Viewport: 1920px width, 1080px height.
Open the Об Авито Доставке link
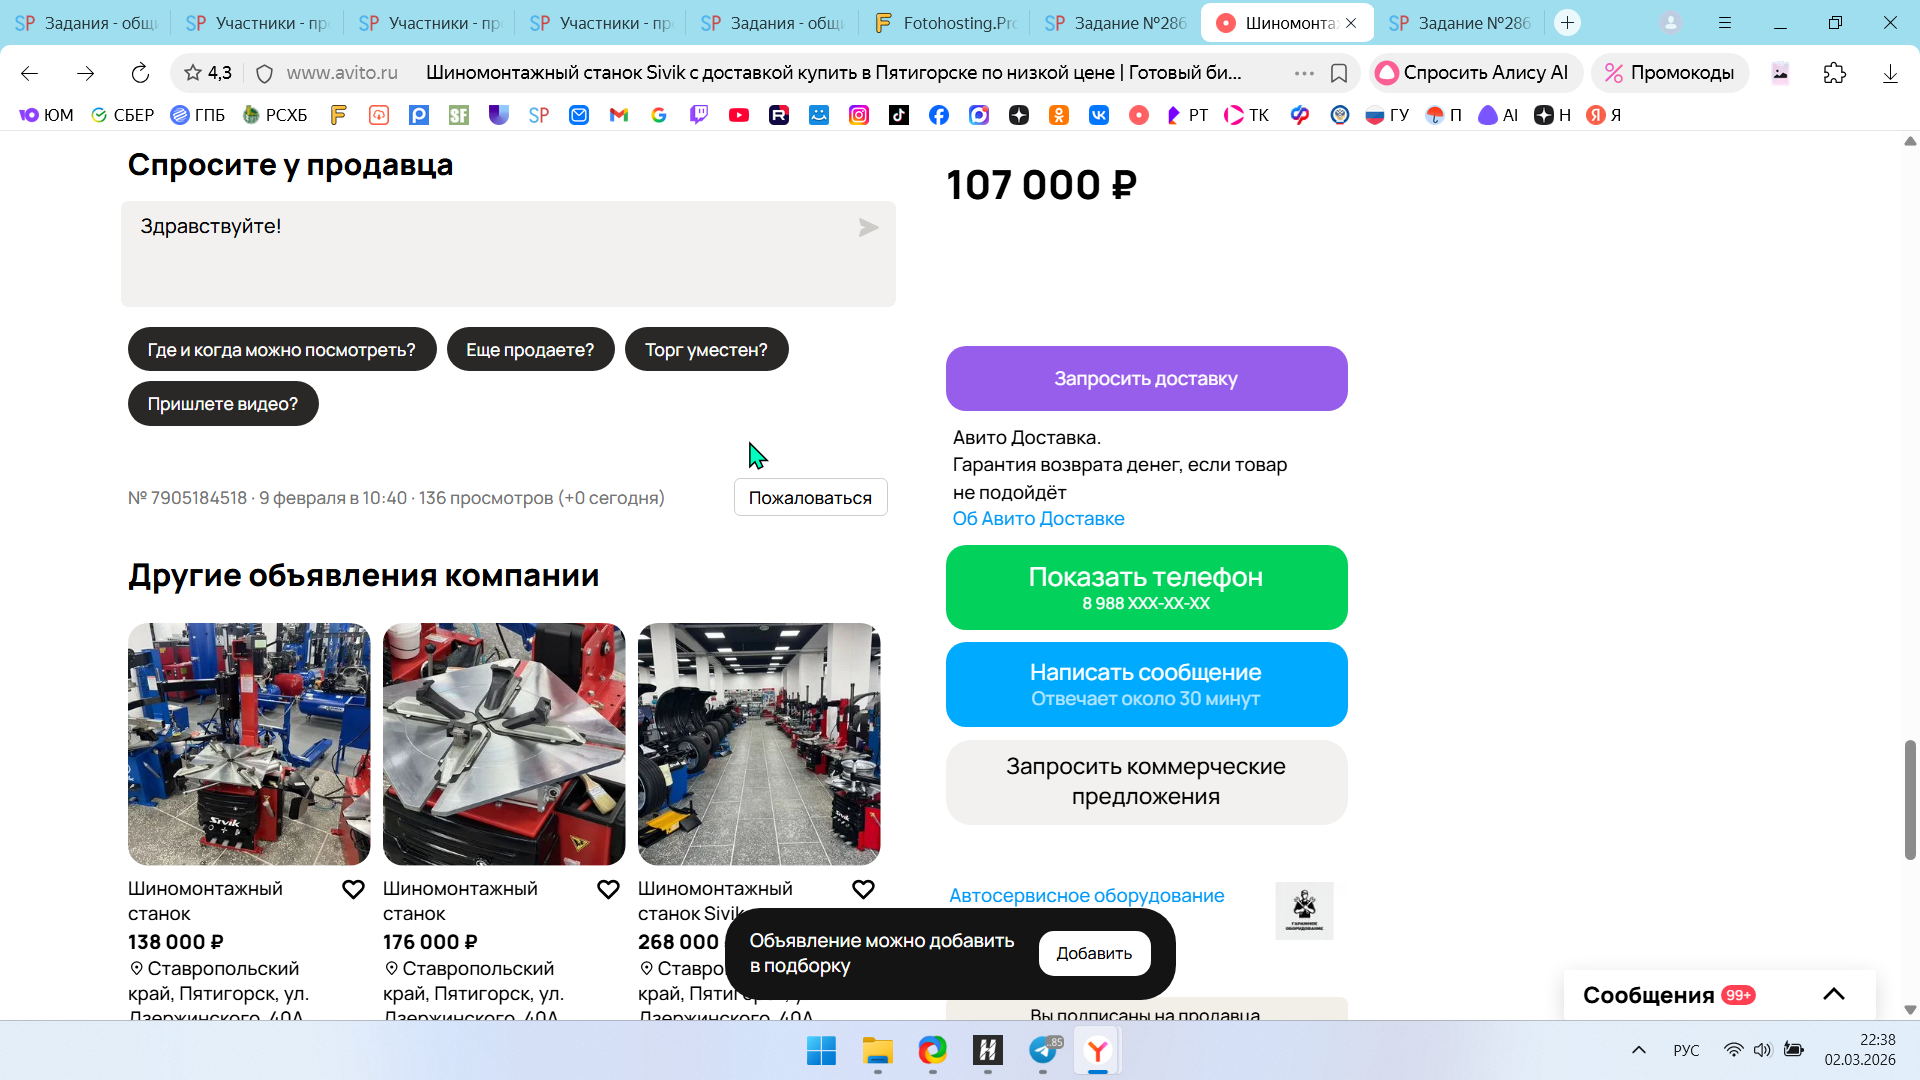point(1038,518)
